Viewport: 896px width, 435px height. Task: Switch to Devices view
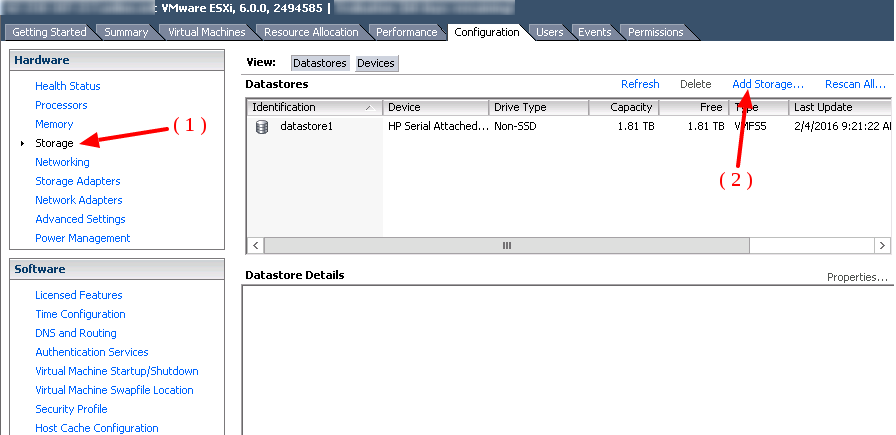[375, 63]
